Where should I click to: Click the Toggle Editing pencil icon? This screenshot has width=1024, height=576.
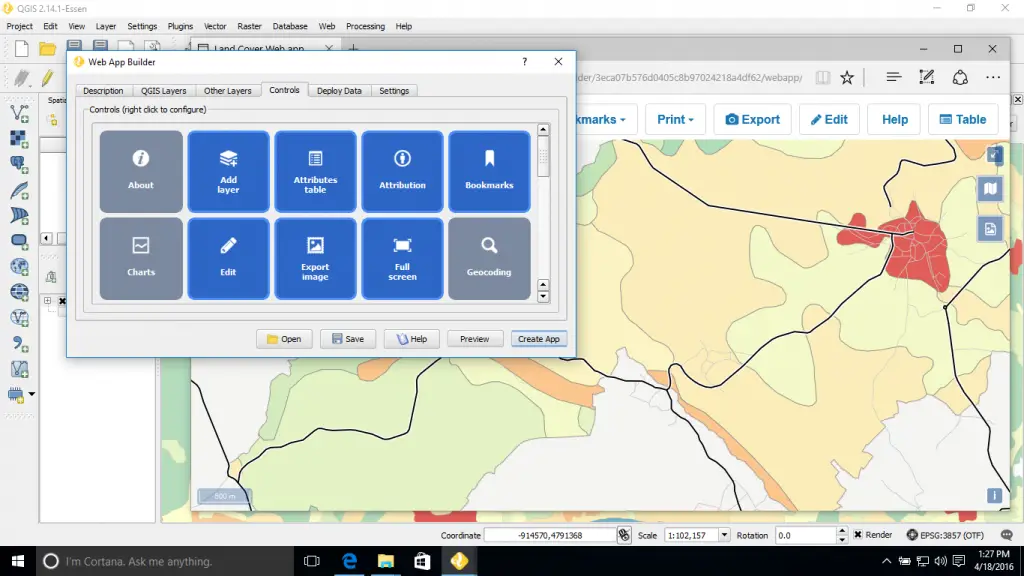click(x=48, y=78)
